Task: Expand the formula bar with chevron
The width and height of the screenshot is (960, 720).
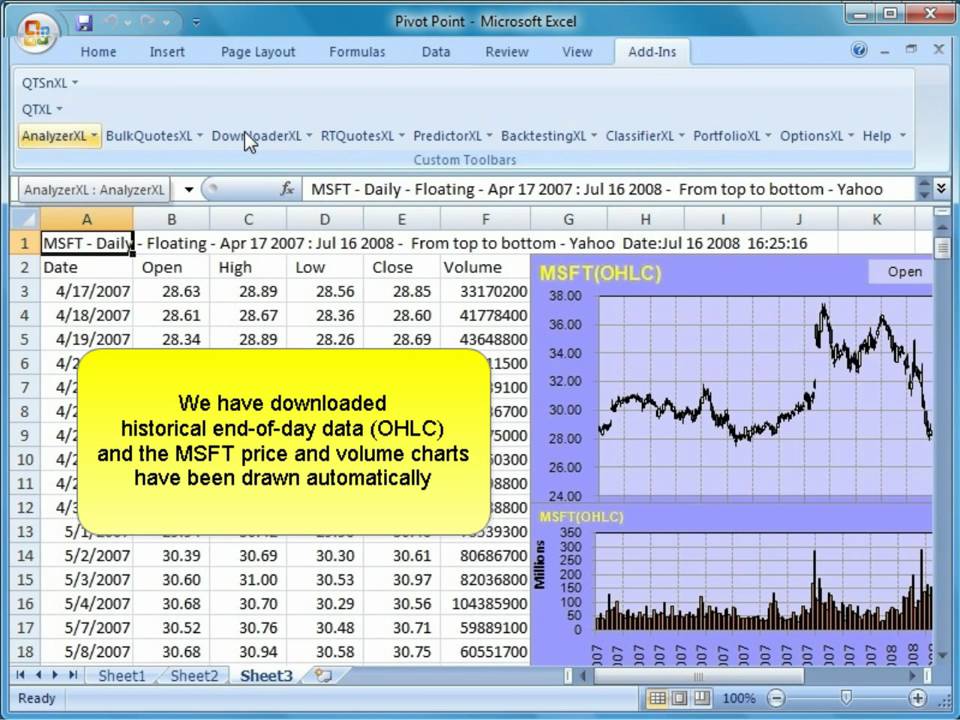Action: point(941,189)
